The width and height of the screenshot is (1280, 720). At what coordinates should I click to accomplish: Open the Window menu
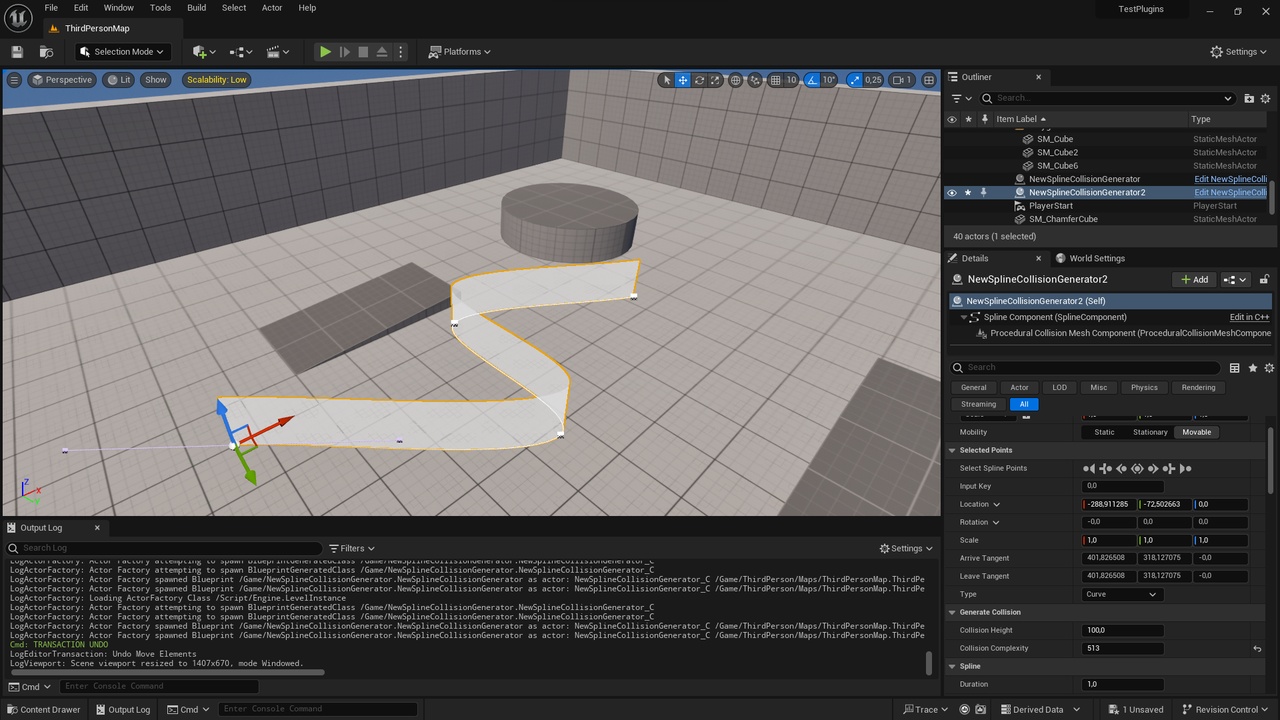coord(118,8)
